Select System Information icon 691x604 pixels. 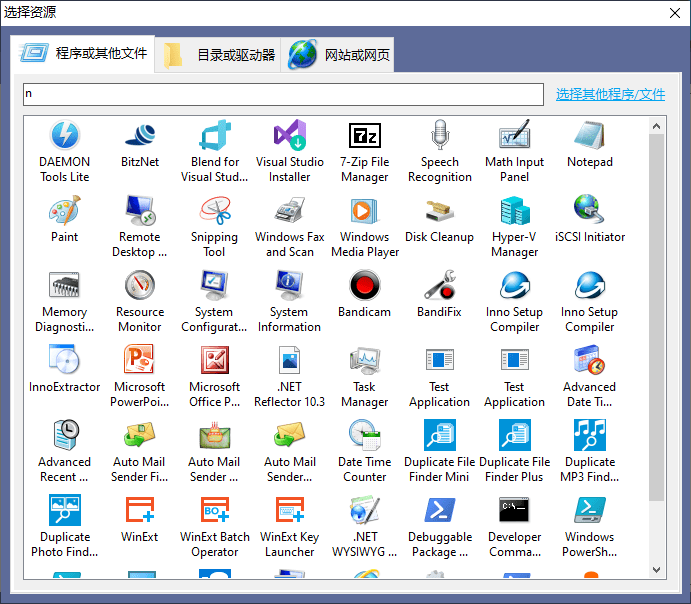tap(290, 285)
